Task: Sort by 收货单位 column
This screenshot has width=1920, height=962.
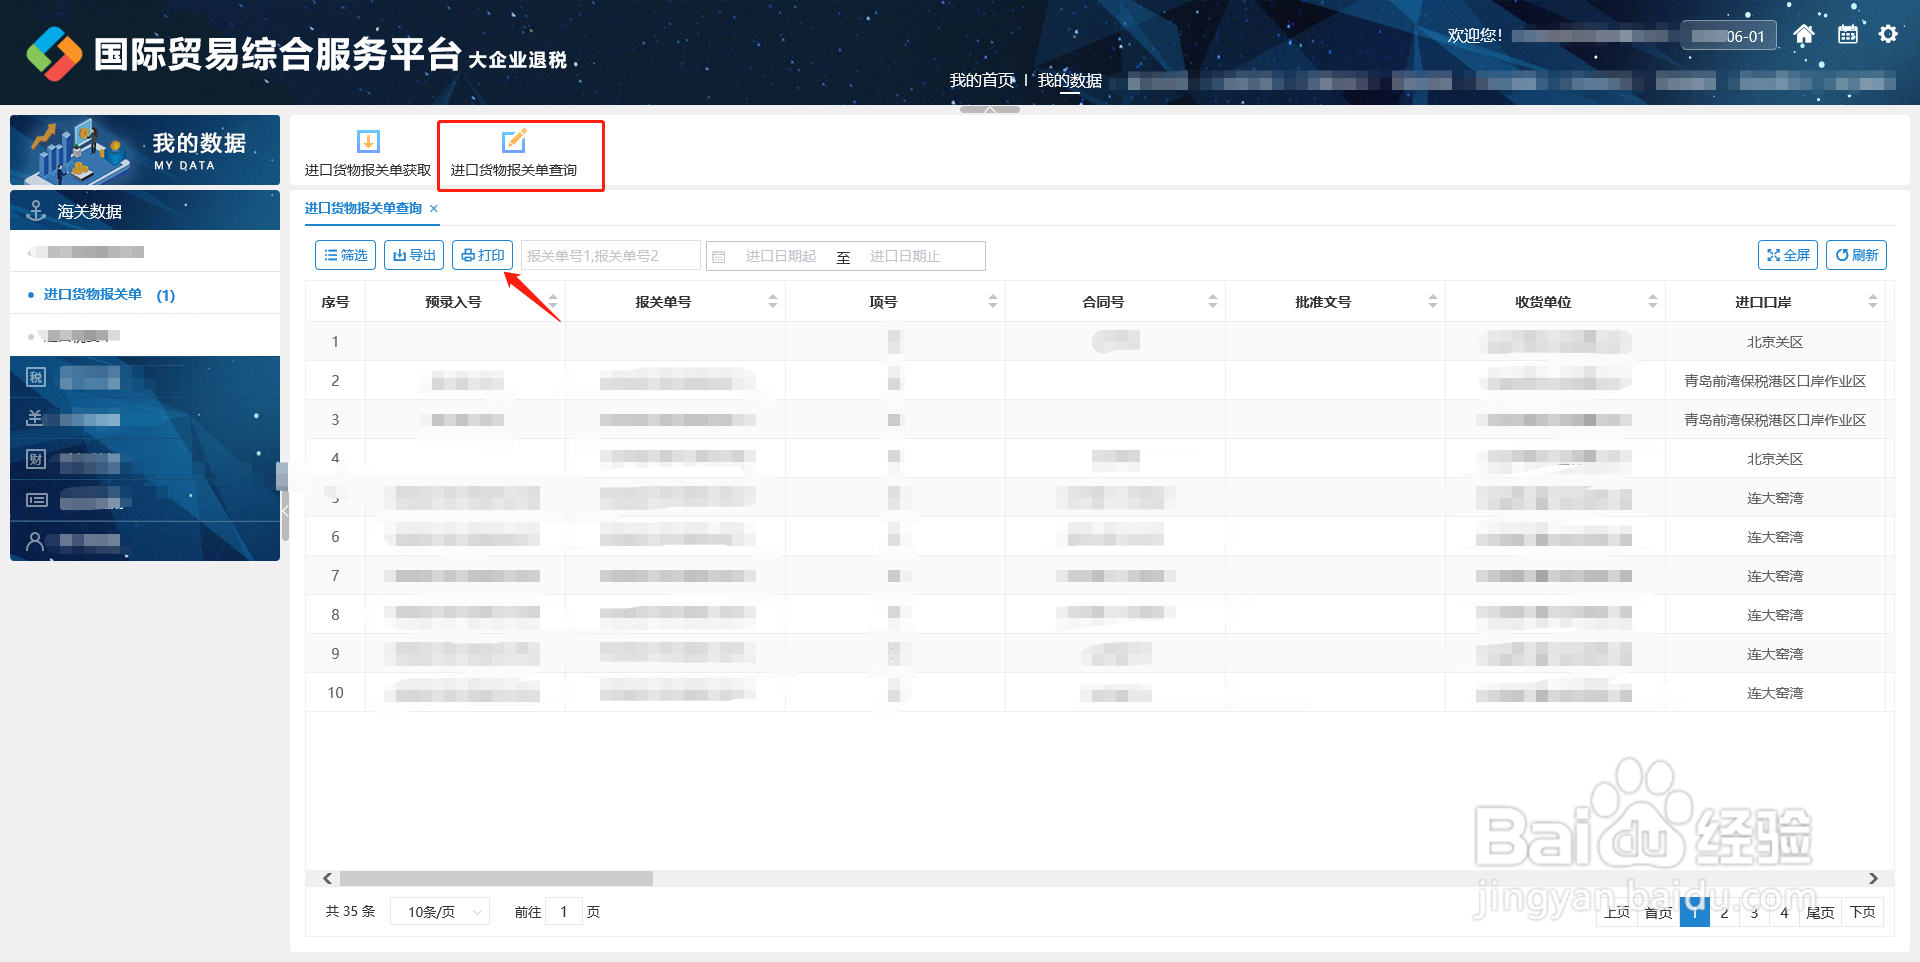Action: click(x=1652, y=301)
